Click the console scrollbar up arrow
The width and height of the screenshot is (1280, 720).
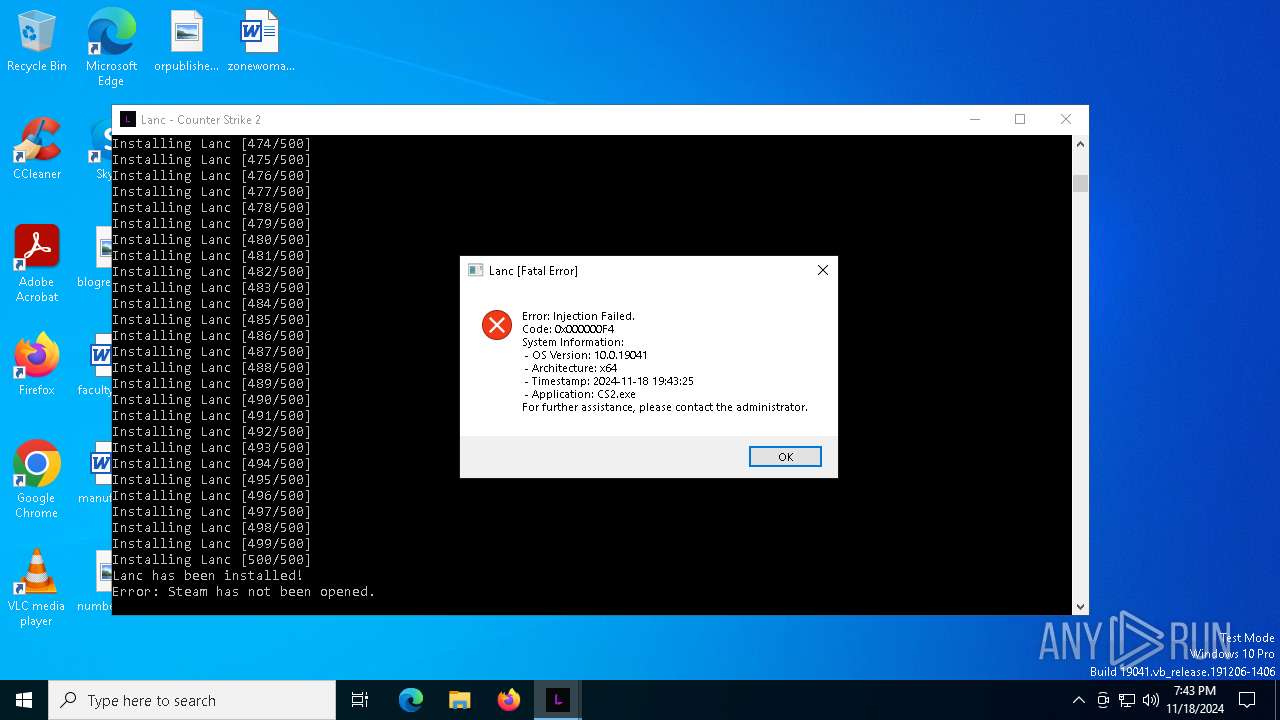1080,144
